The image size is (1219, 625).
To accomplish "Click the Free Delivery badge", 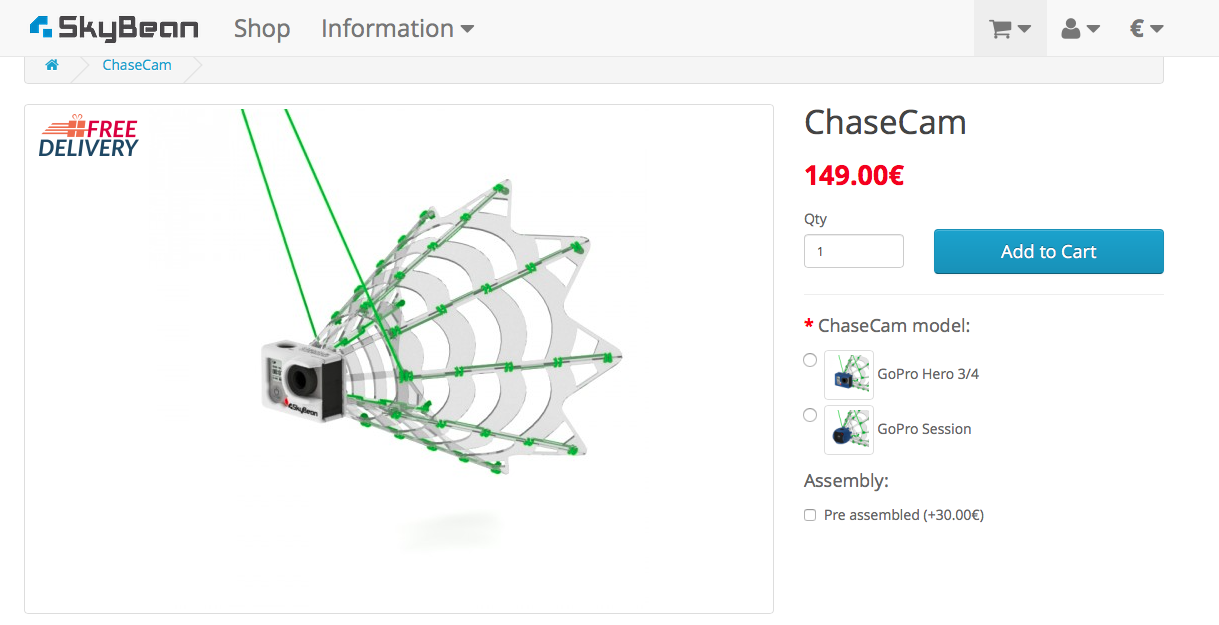I will click(x=89, y=139).
